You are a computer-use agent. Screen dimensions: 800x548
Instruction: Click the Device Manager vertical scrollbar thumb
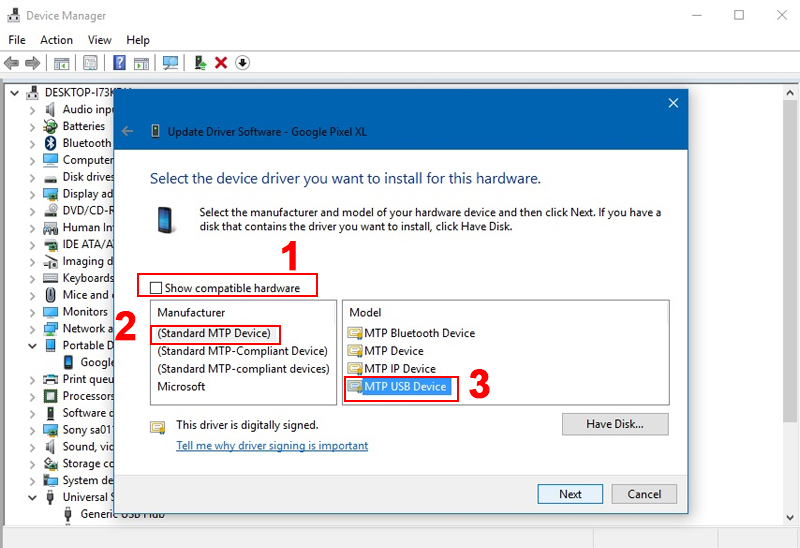(790, 260)
